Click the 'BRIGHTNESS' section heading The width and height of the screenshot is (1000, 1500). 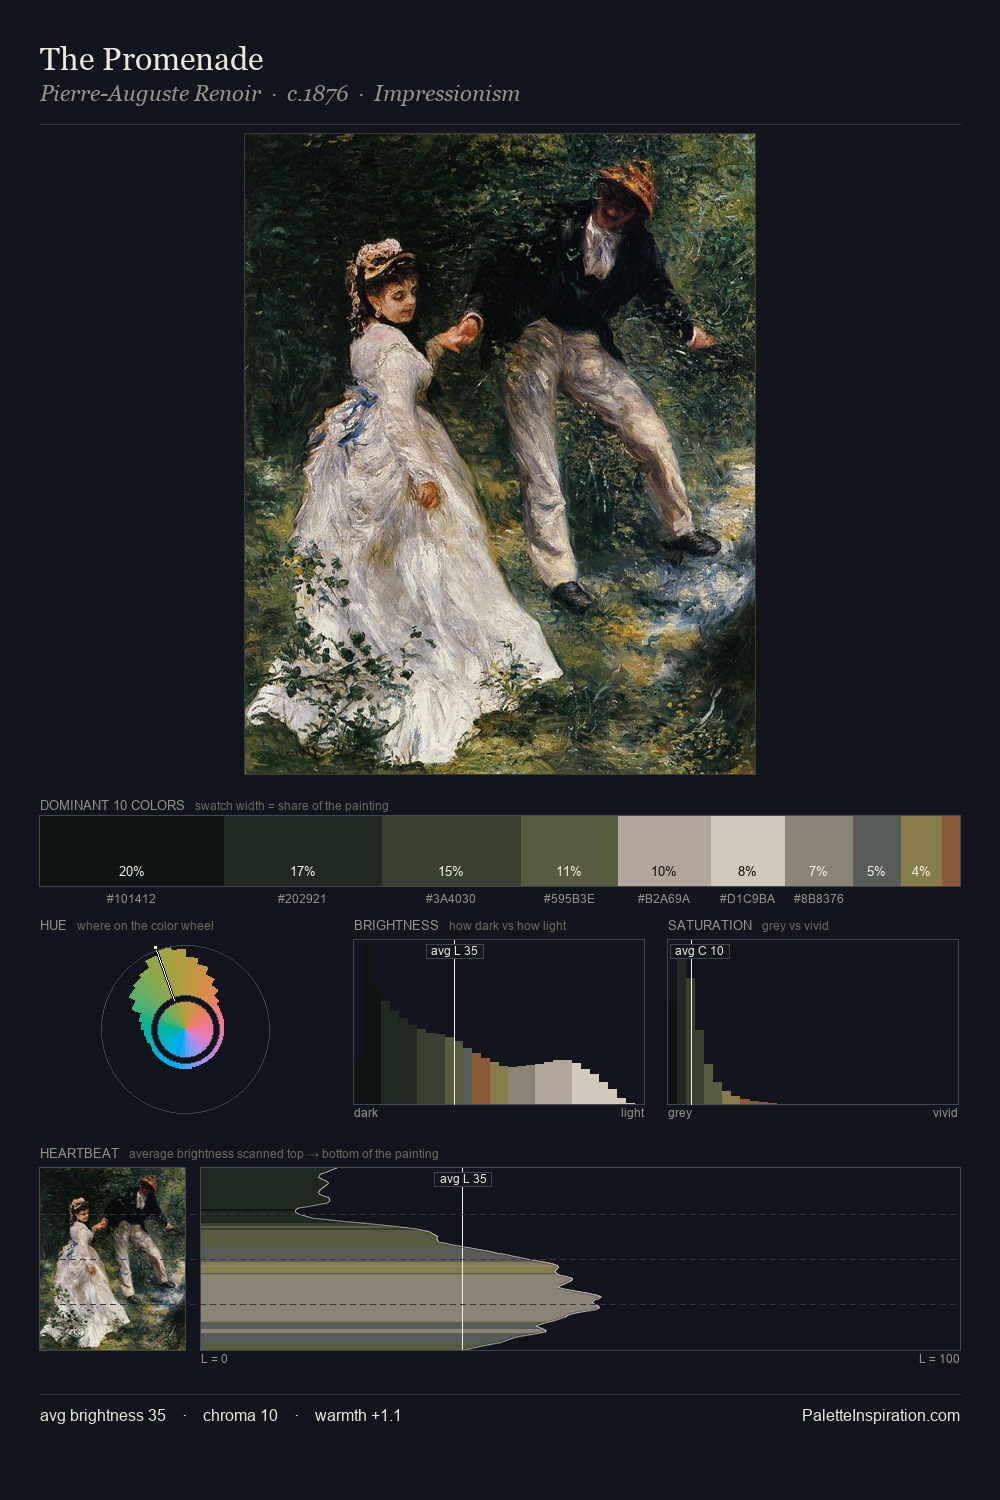pos(396,925)
